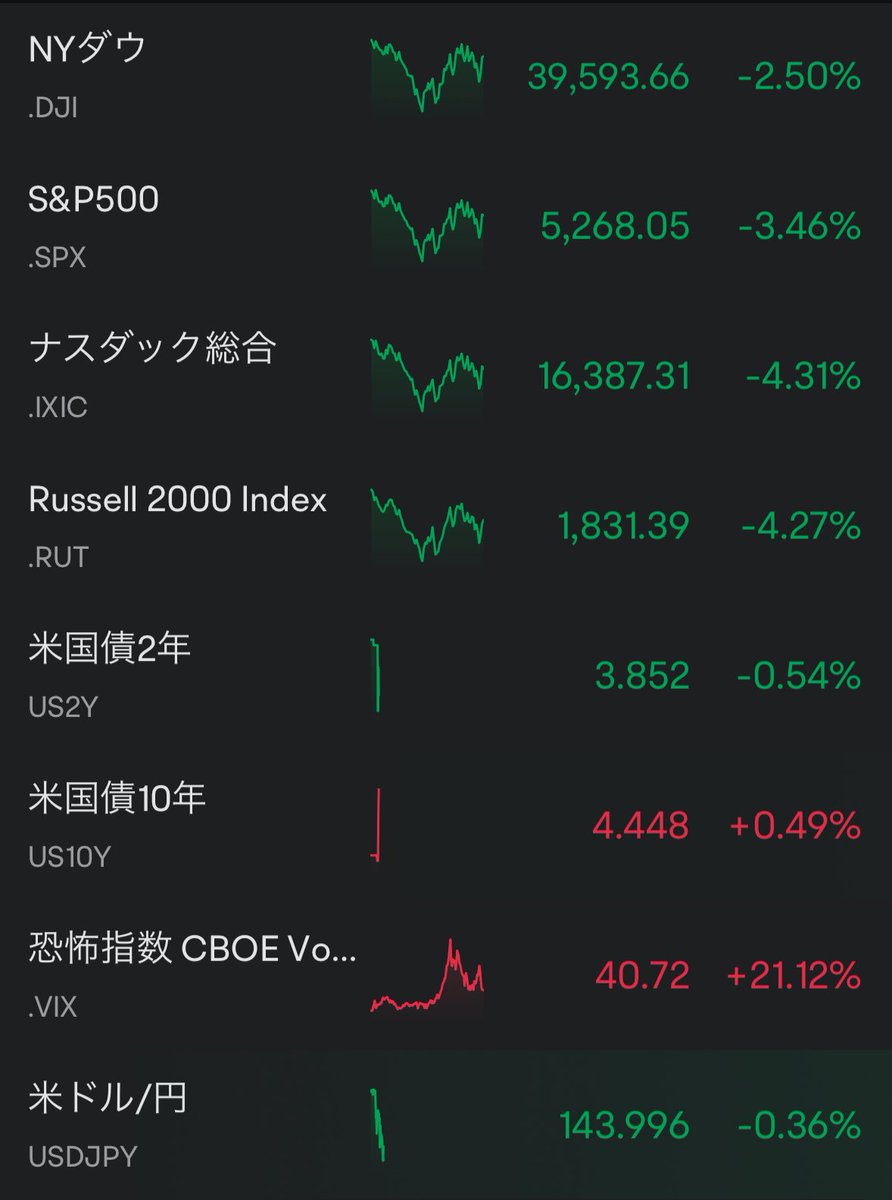This screenshot has width=892, height=1200.
Task: Open the Russell 2000 Index mini chart
Action: (427, 526)
